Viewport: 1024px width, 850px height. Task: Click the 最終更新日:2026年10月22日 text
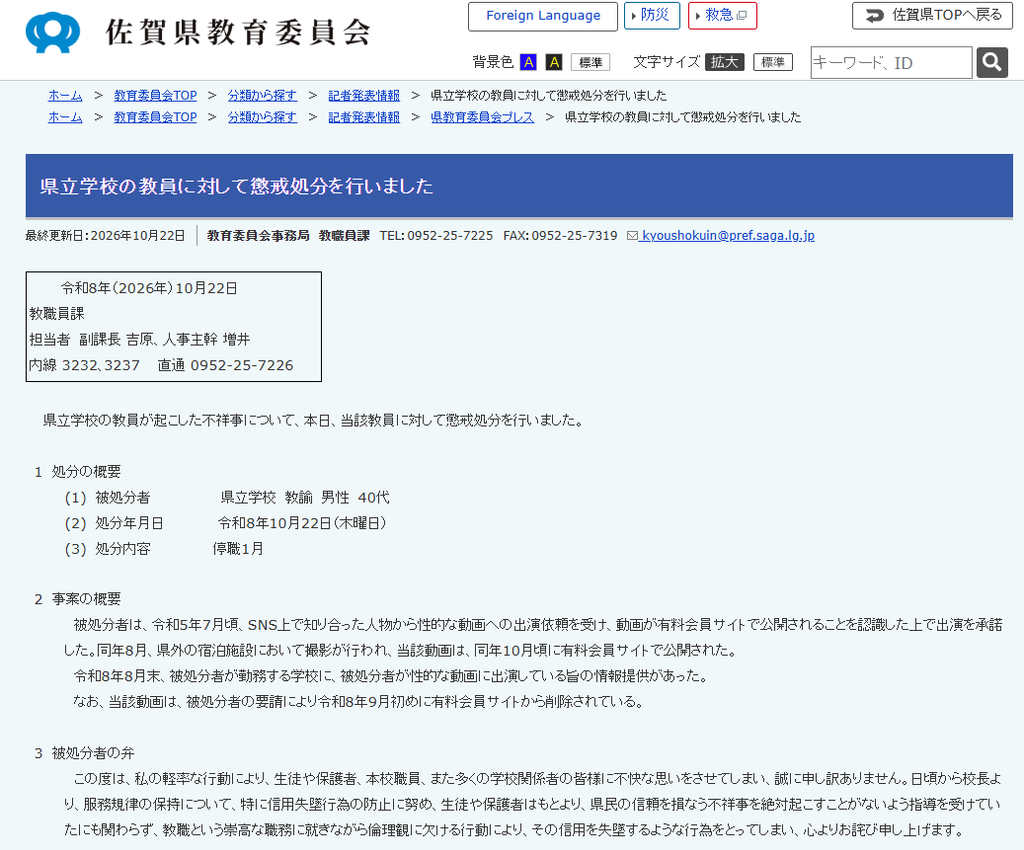(x=105, y=236)
